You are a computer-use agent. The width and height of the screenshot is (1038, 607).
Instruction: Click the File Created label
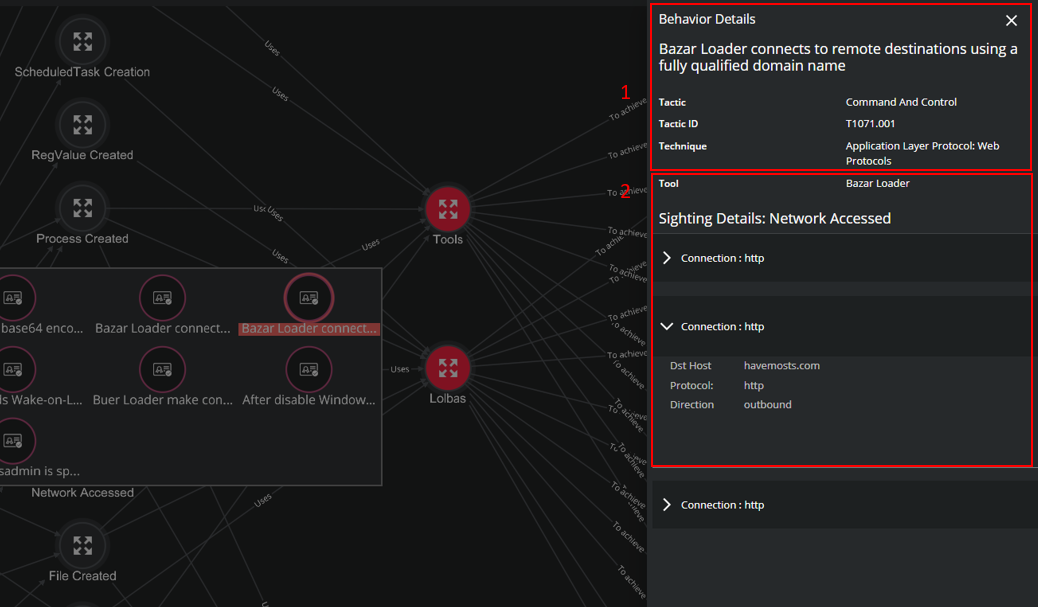coord(82,576)
